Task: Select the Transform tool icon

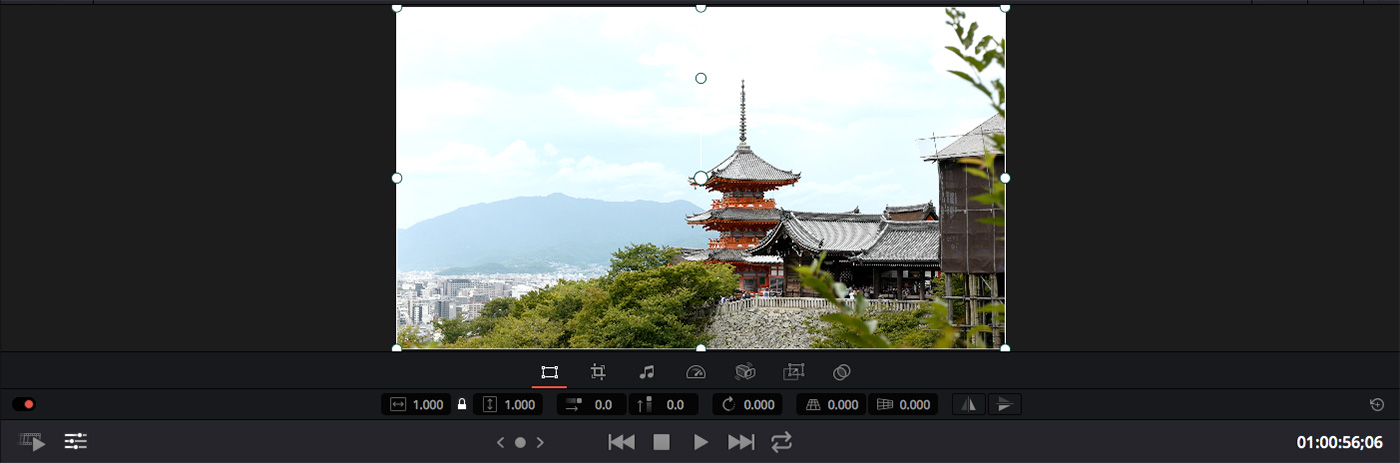Action: coord(549,372)
